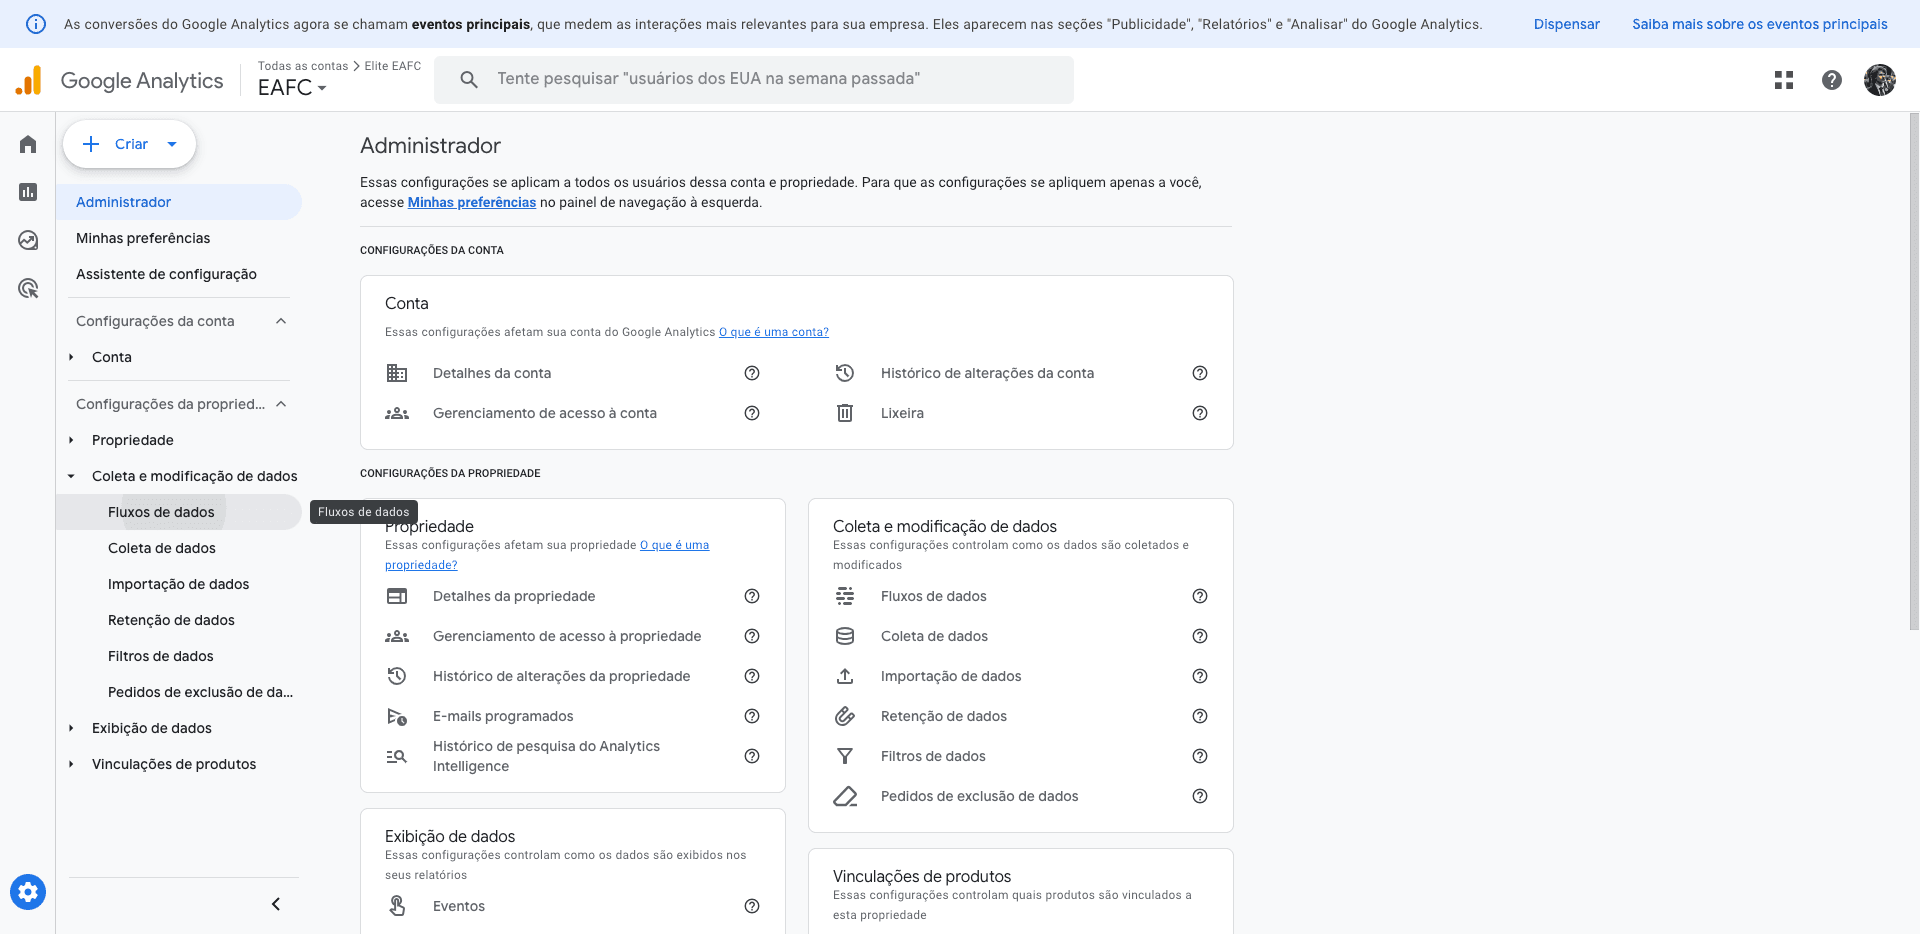Click the Importação de dados upload icon

845,676
